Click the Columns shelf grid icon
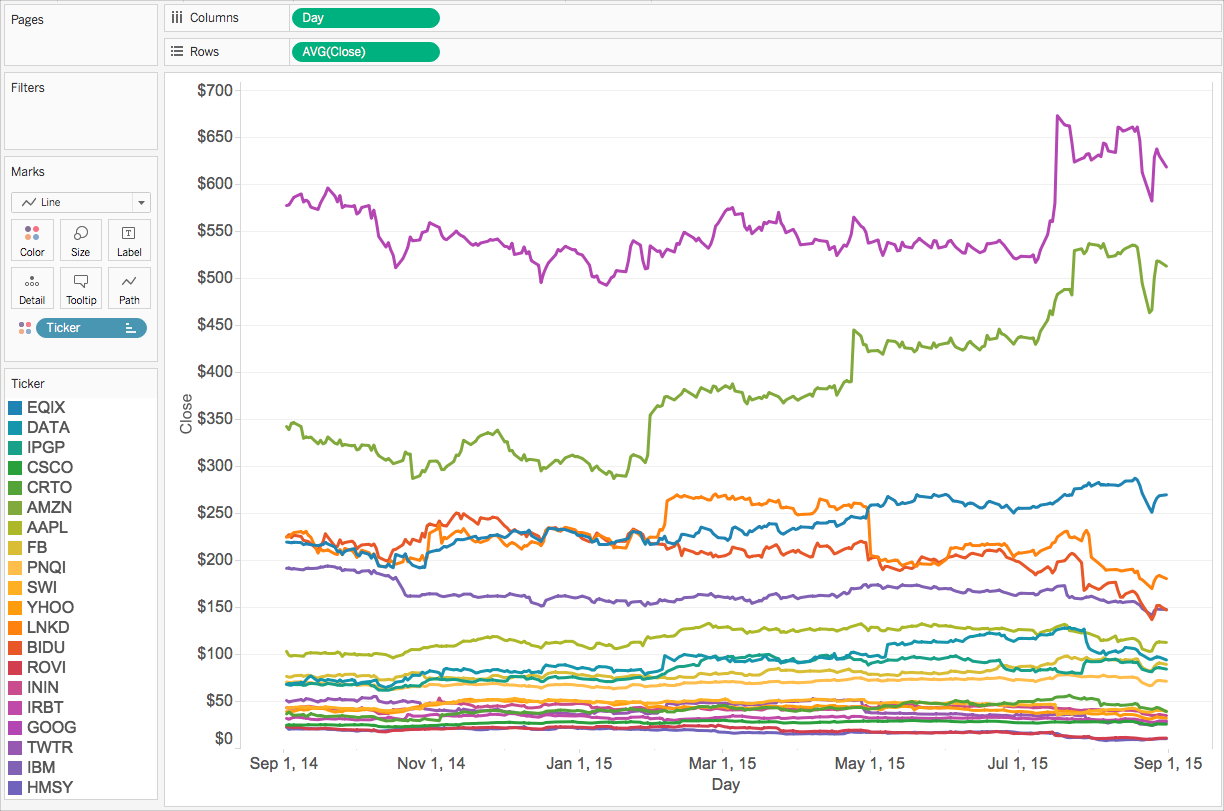The height and width of the screenshot is (811, 1224). click(176, 17)
